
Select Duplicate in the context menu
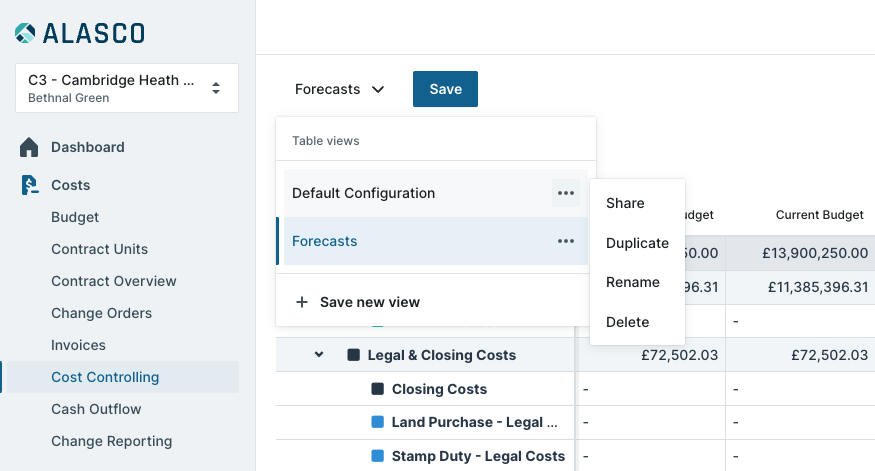637,243
